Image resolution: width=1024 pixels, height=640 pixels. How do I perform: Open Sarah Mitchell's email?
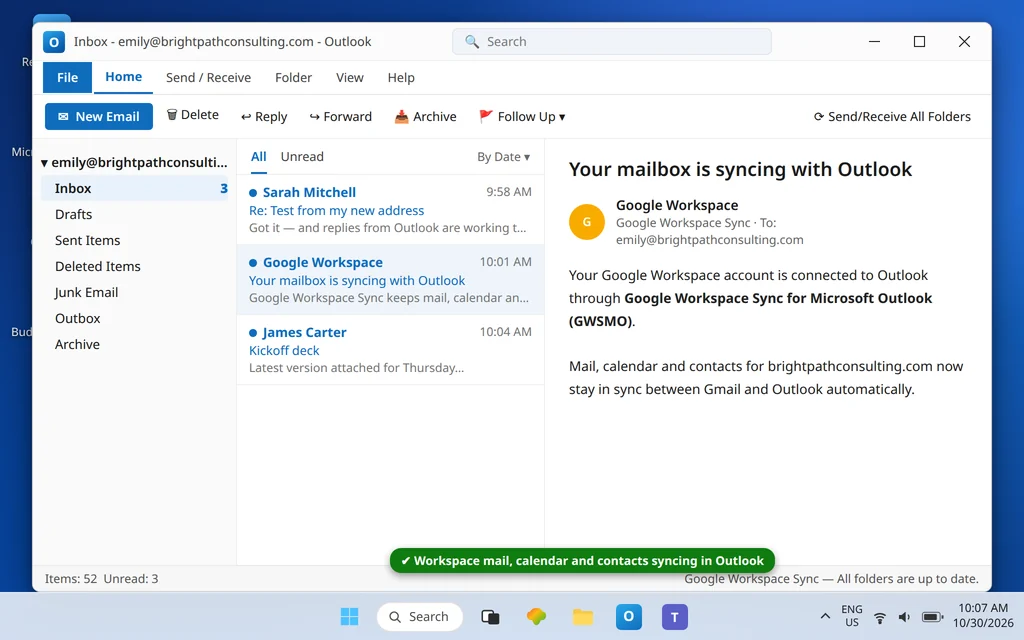click(x=391, y=210)
